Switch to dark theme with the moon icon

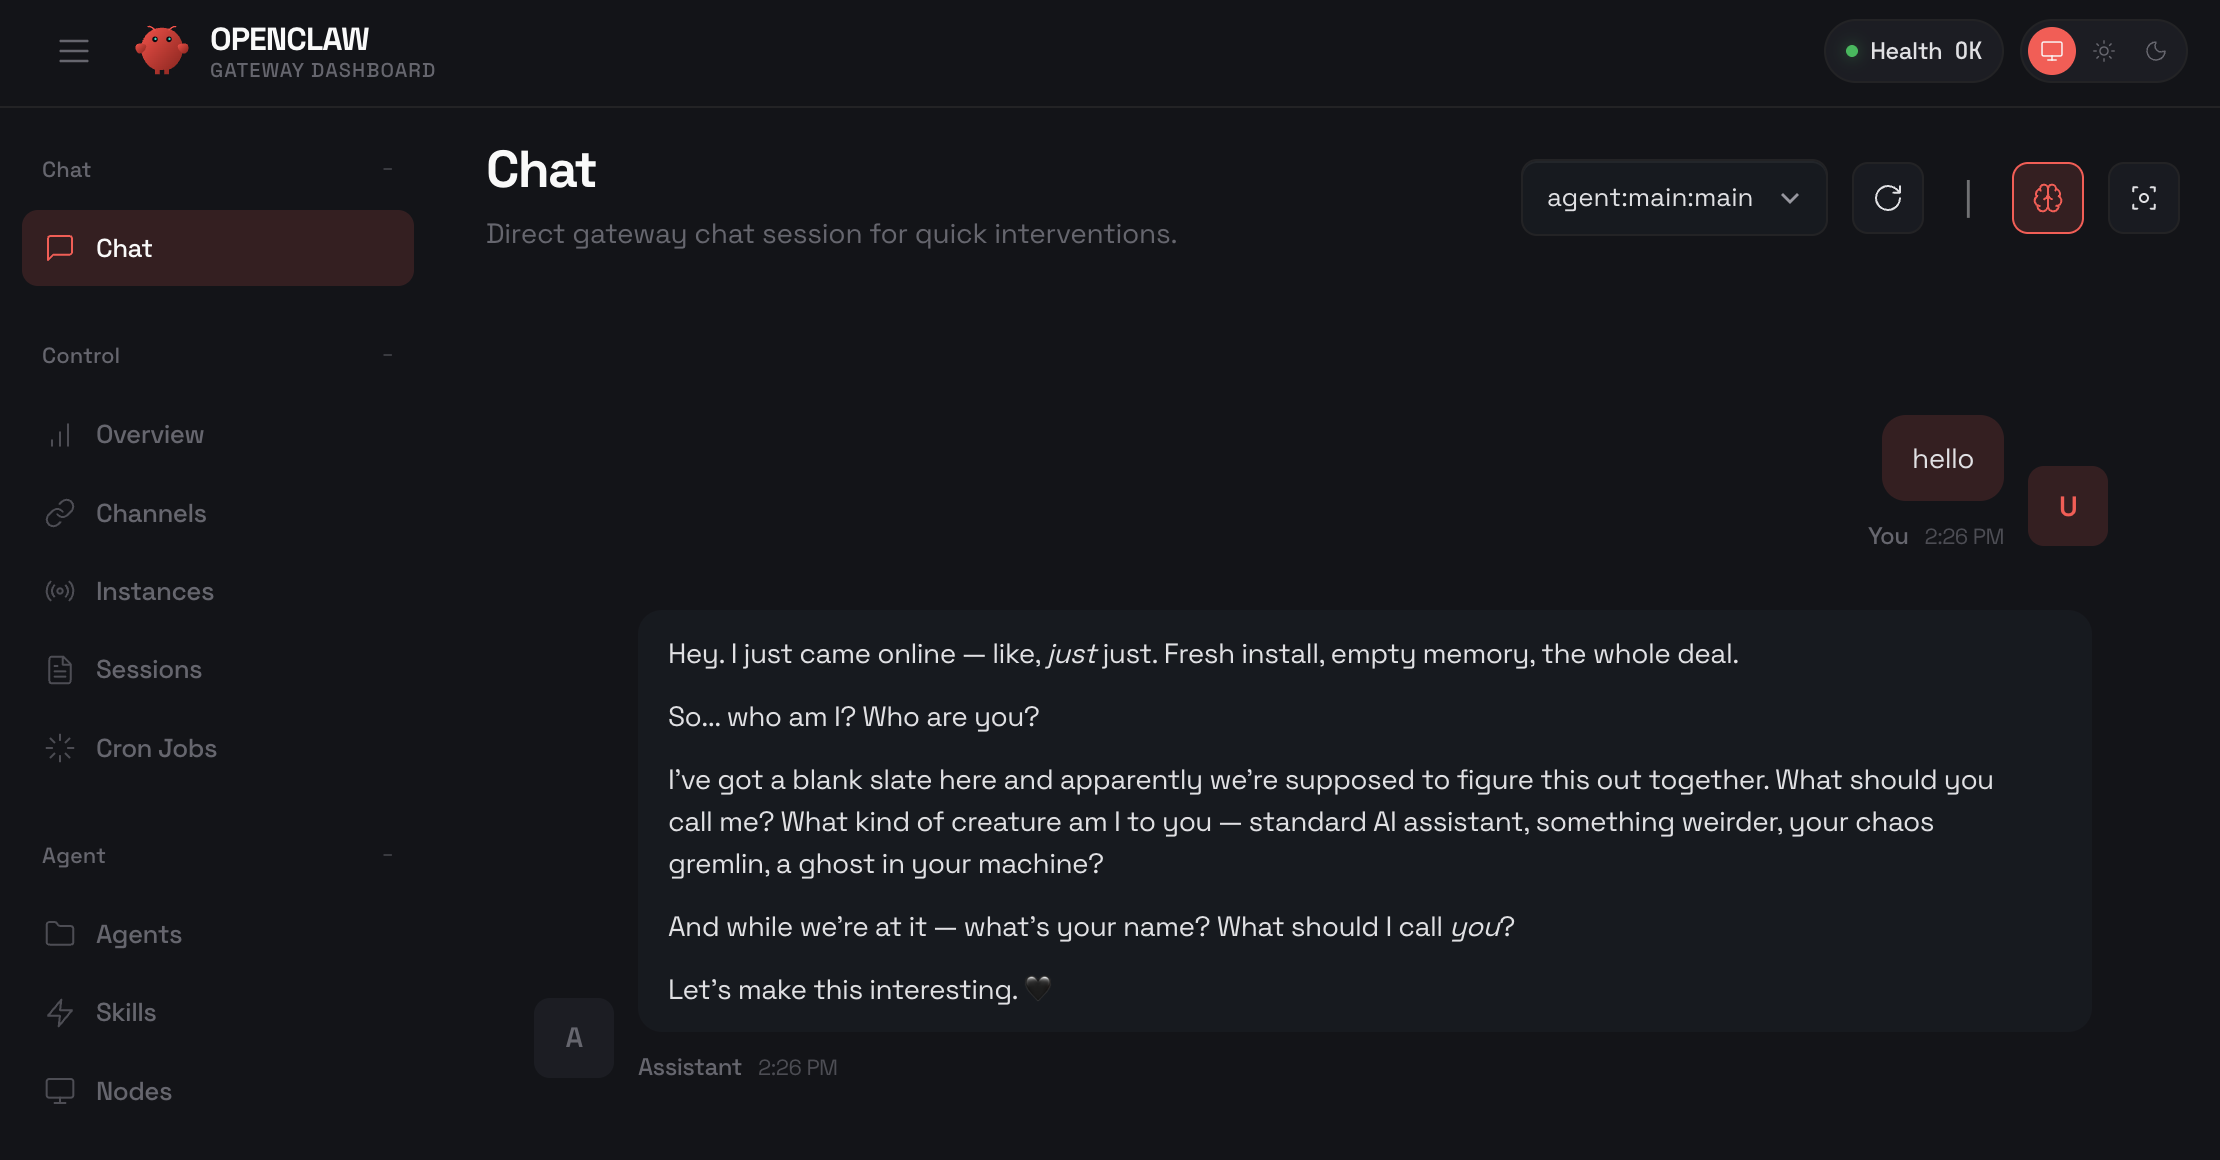(x=2156, y=51)
